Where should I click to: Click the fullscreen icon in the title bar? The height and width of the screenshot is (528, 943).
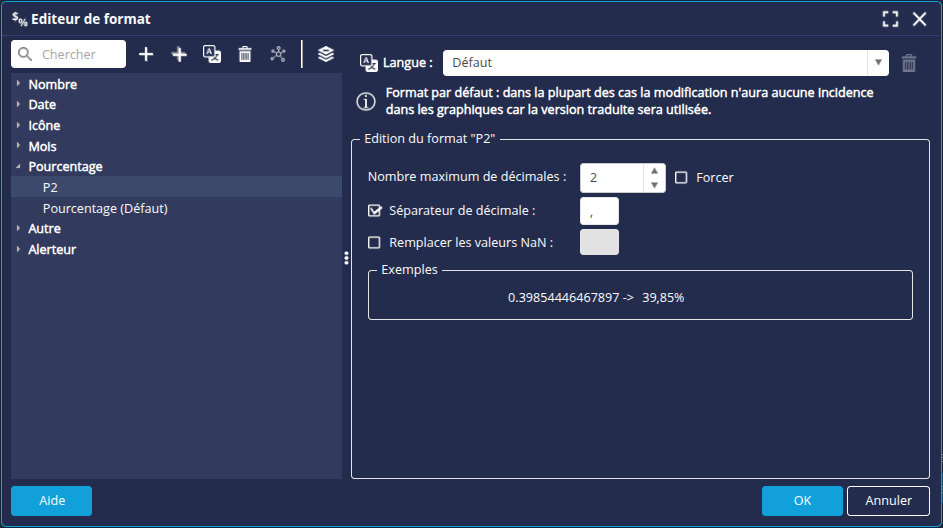click(890, 19)
